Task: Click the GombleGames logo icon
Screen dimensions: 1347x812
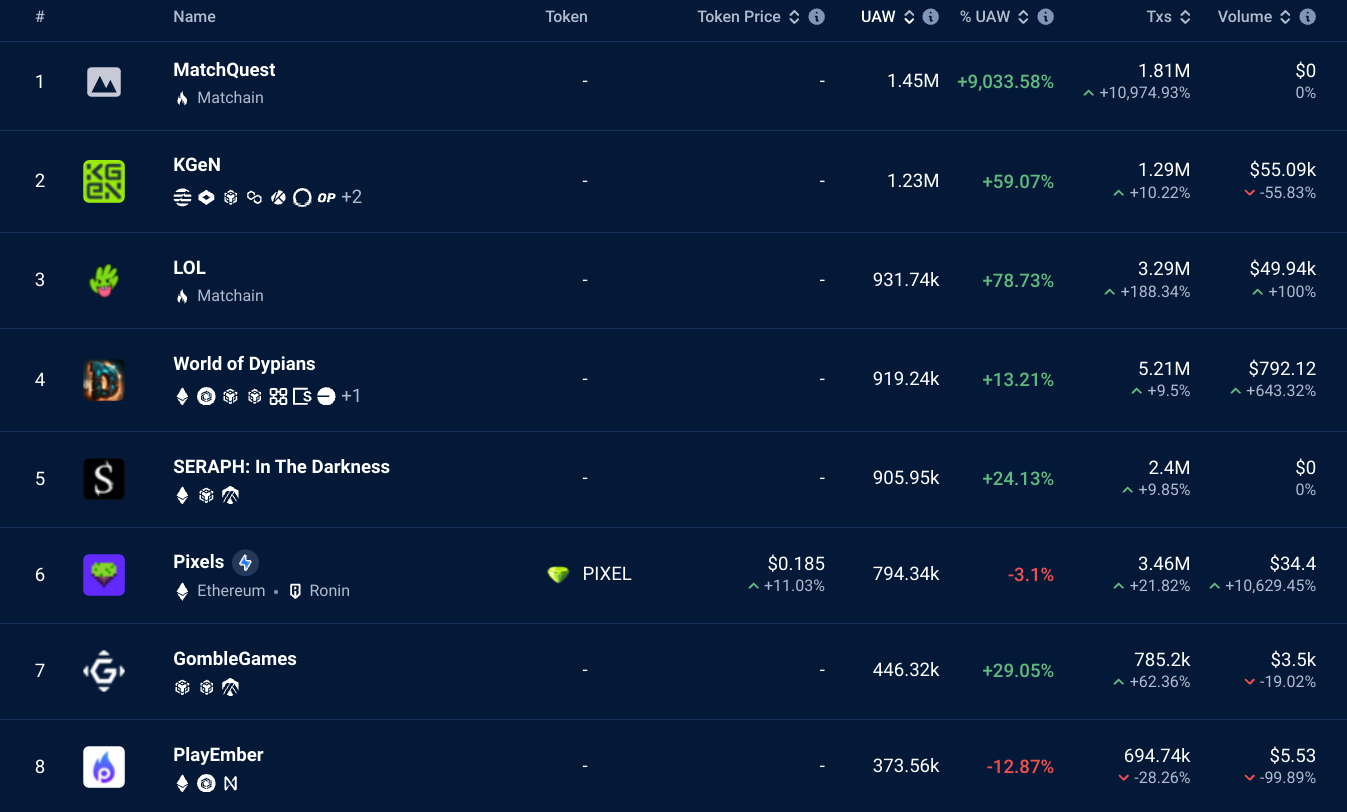Action: pos(104,671)
